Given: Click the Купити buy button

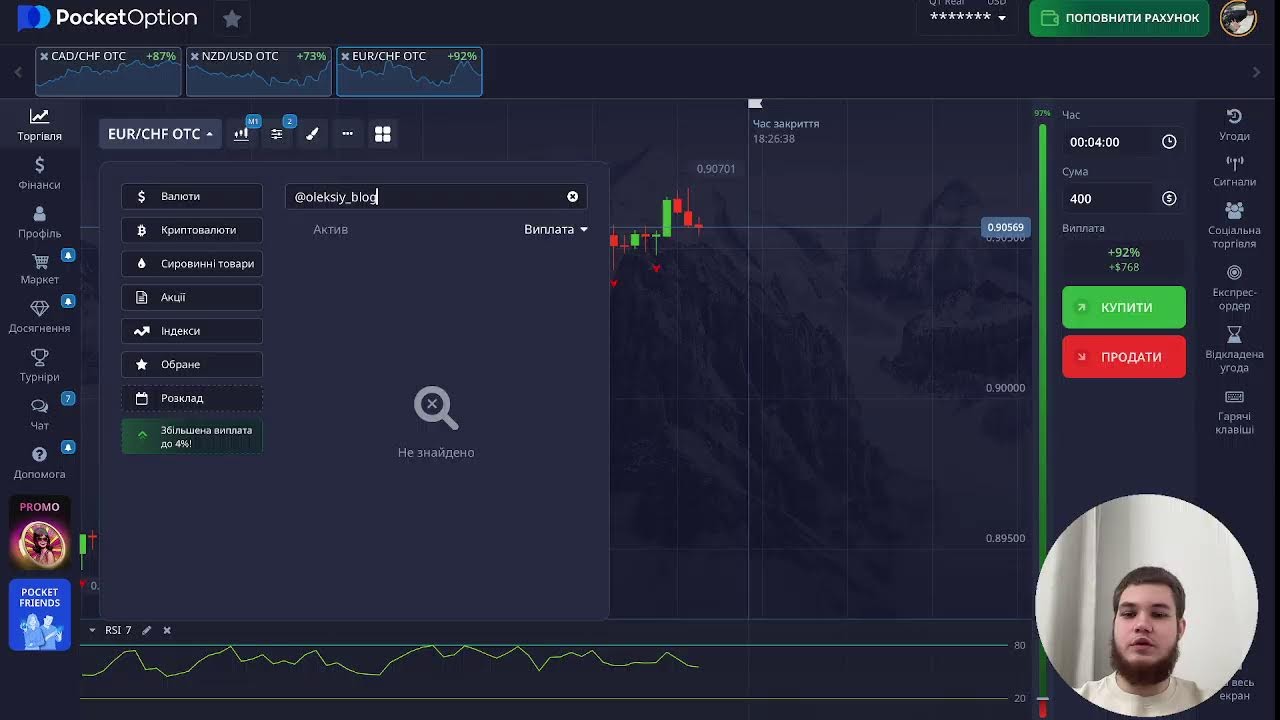Looking at the screenshot, I should [x=1124, y=308].
